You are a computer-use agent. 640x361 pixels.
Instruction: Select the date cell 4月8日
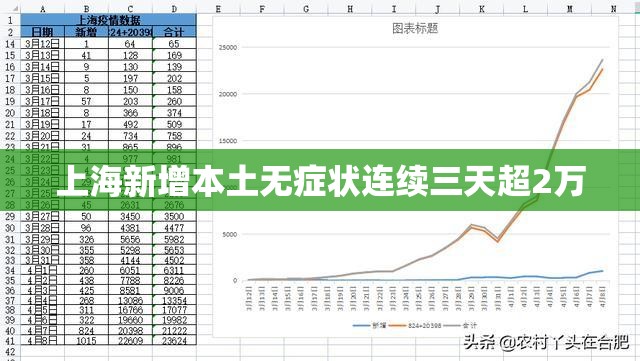coord(42,341)
